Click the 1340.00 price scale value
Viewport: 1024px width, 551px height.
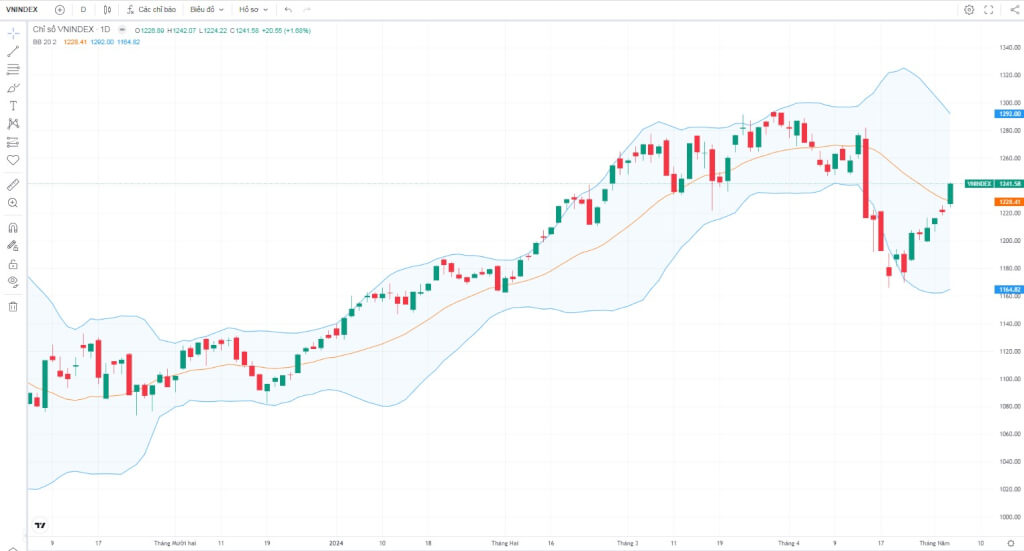click(1010, 48)
